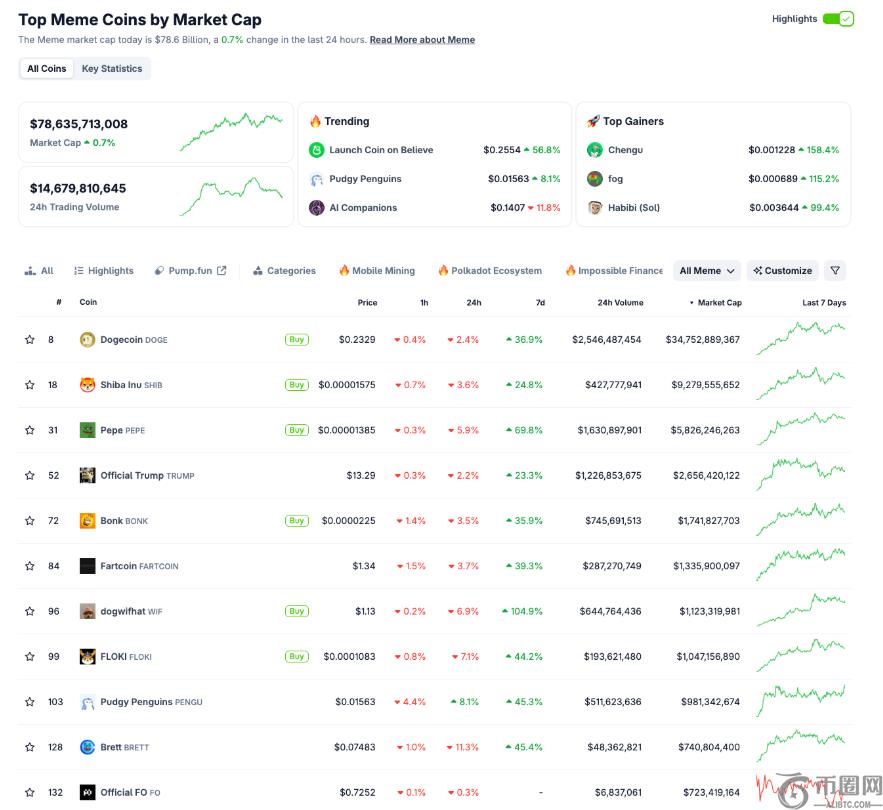Open the Customize table button
The image size is (883, 810).
tap(782, 271)
